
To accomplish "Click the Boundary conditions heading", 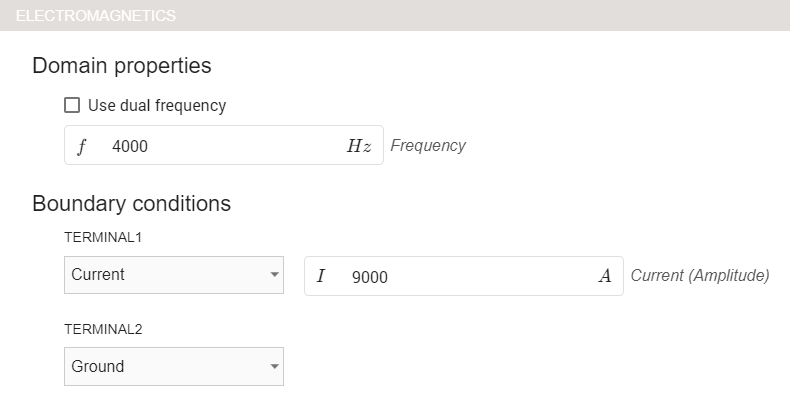I will (x=132, y=204).
